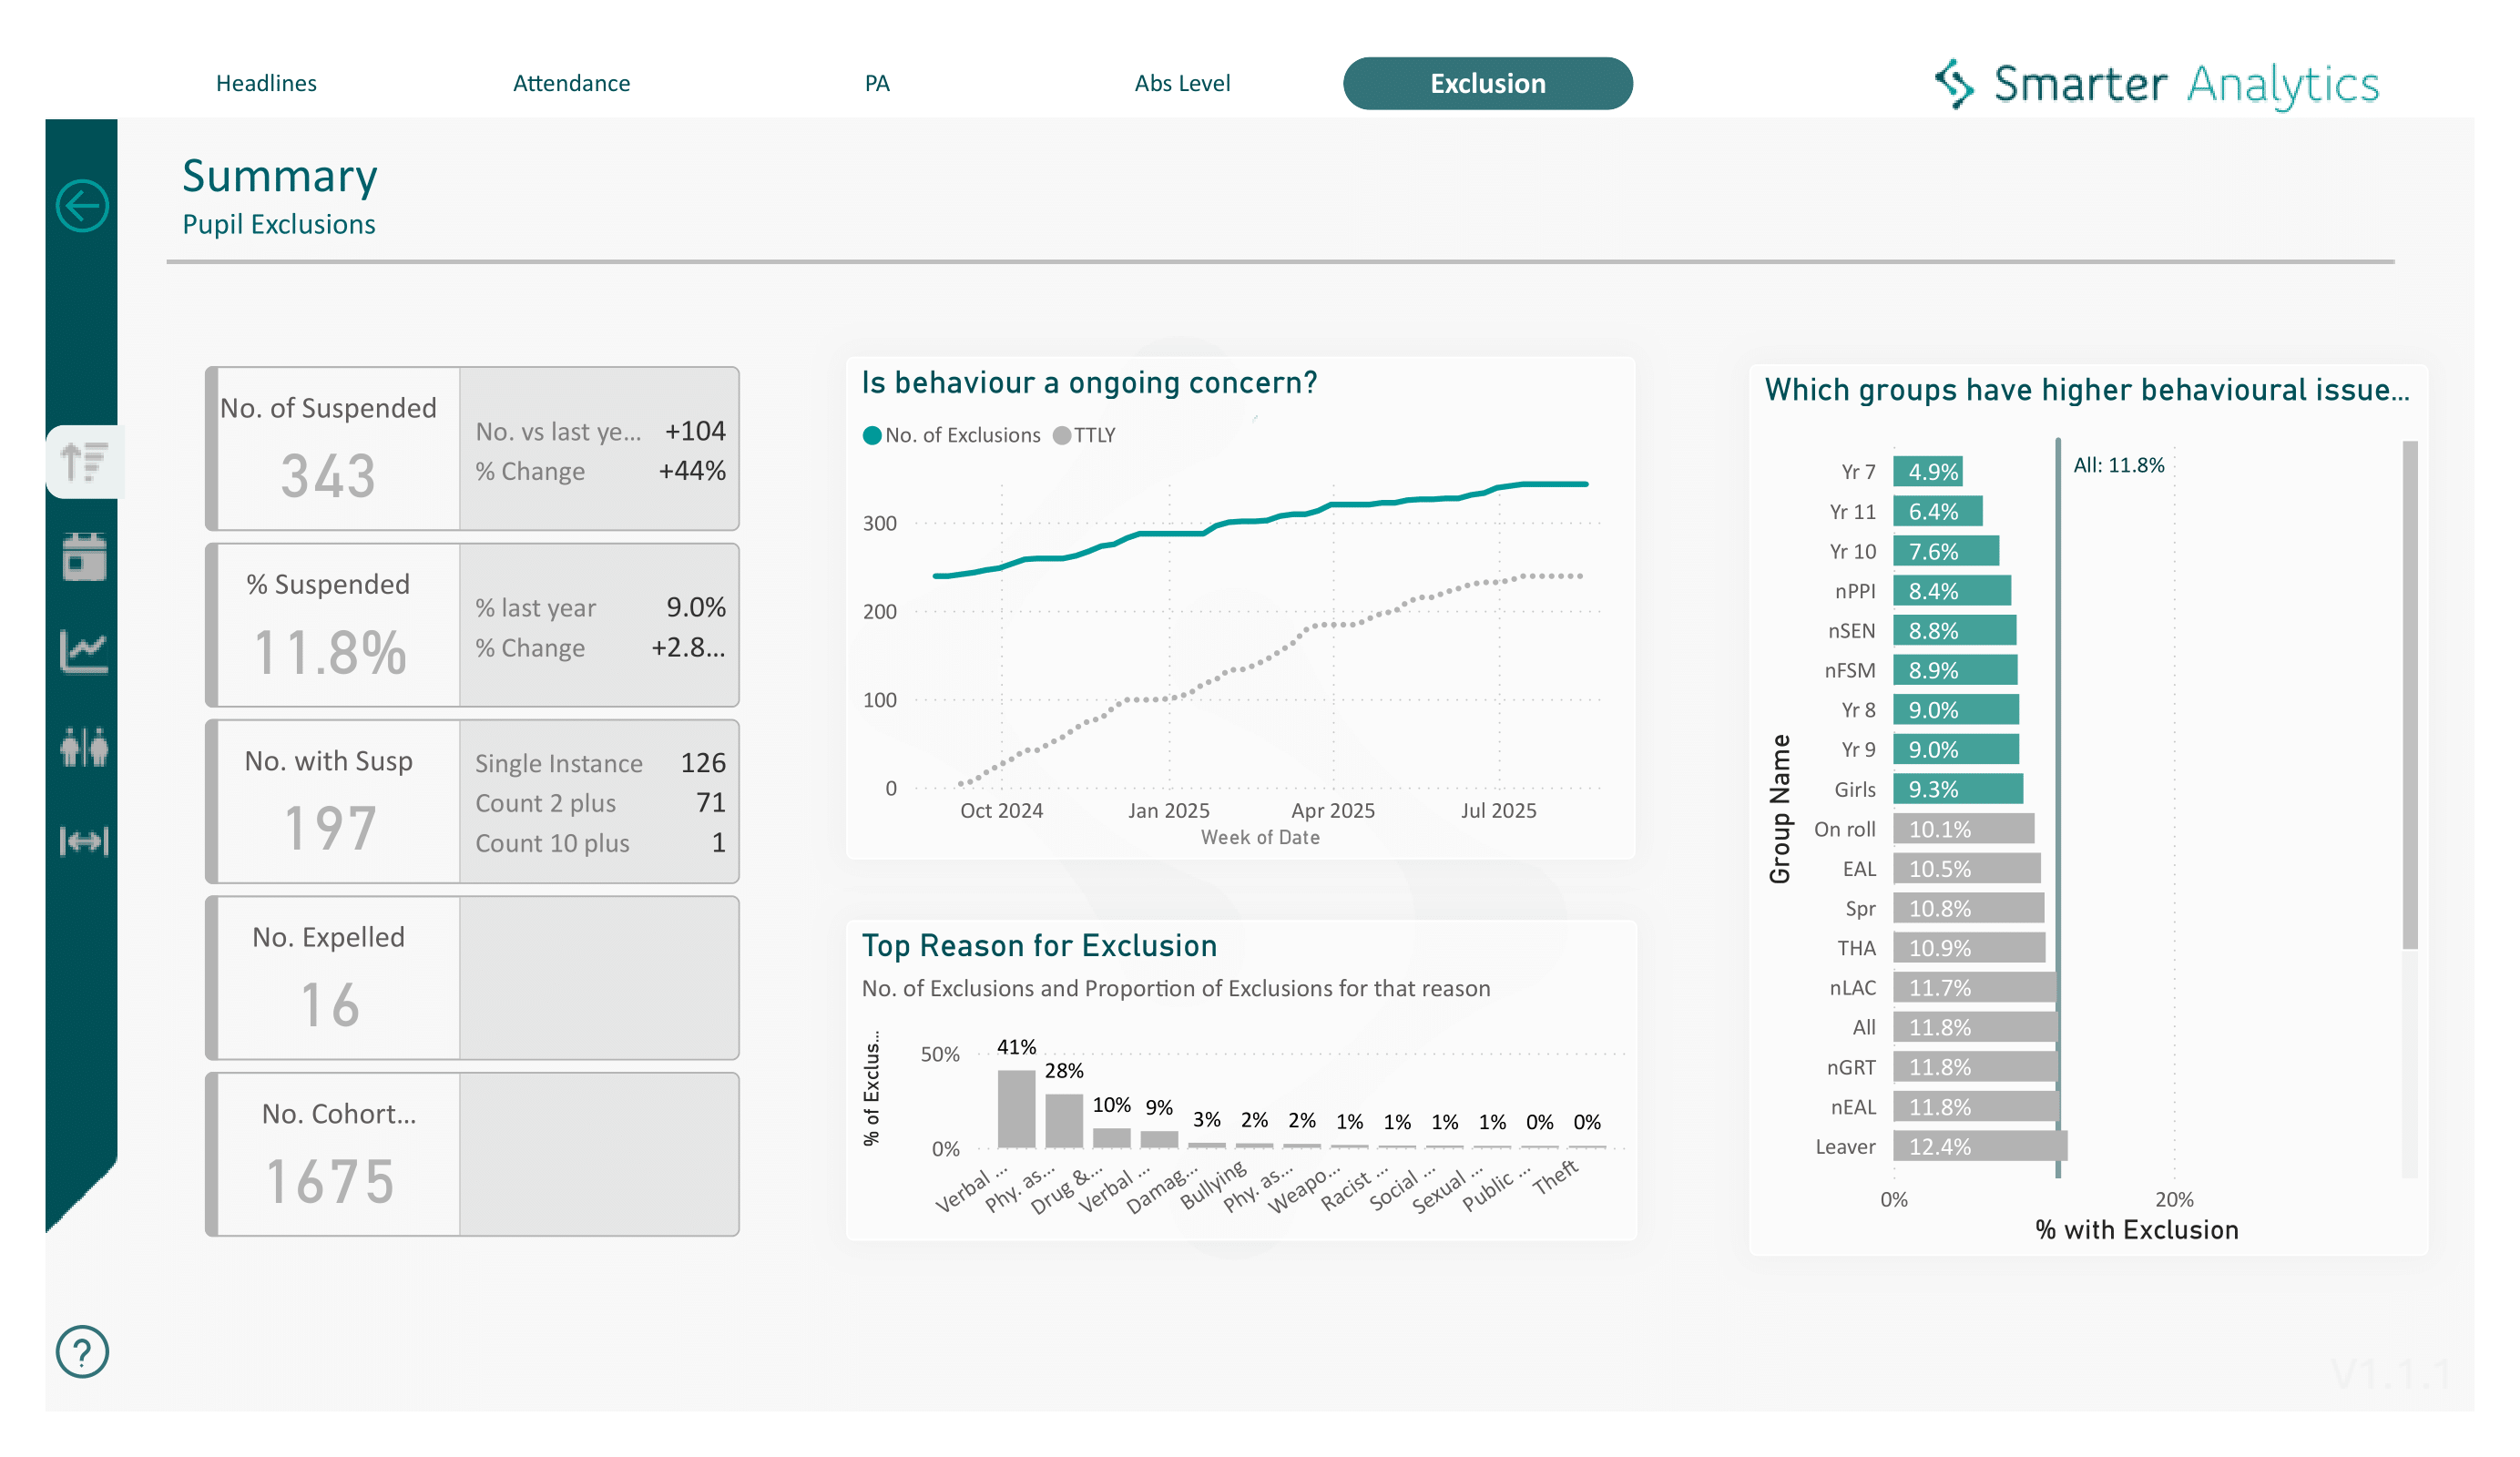Toggle the No. of Exclusions legend series

click(950, 435)
